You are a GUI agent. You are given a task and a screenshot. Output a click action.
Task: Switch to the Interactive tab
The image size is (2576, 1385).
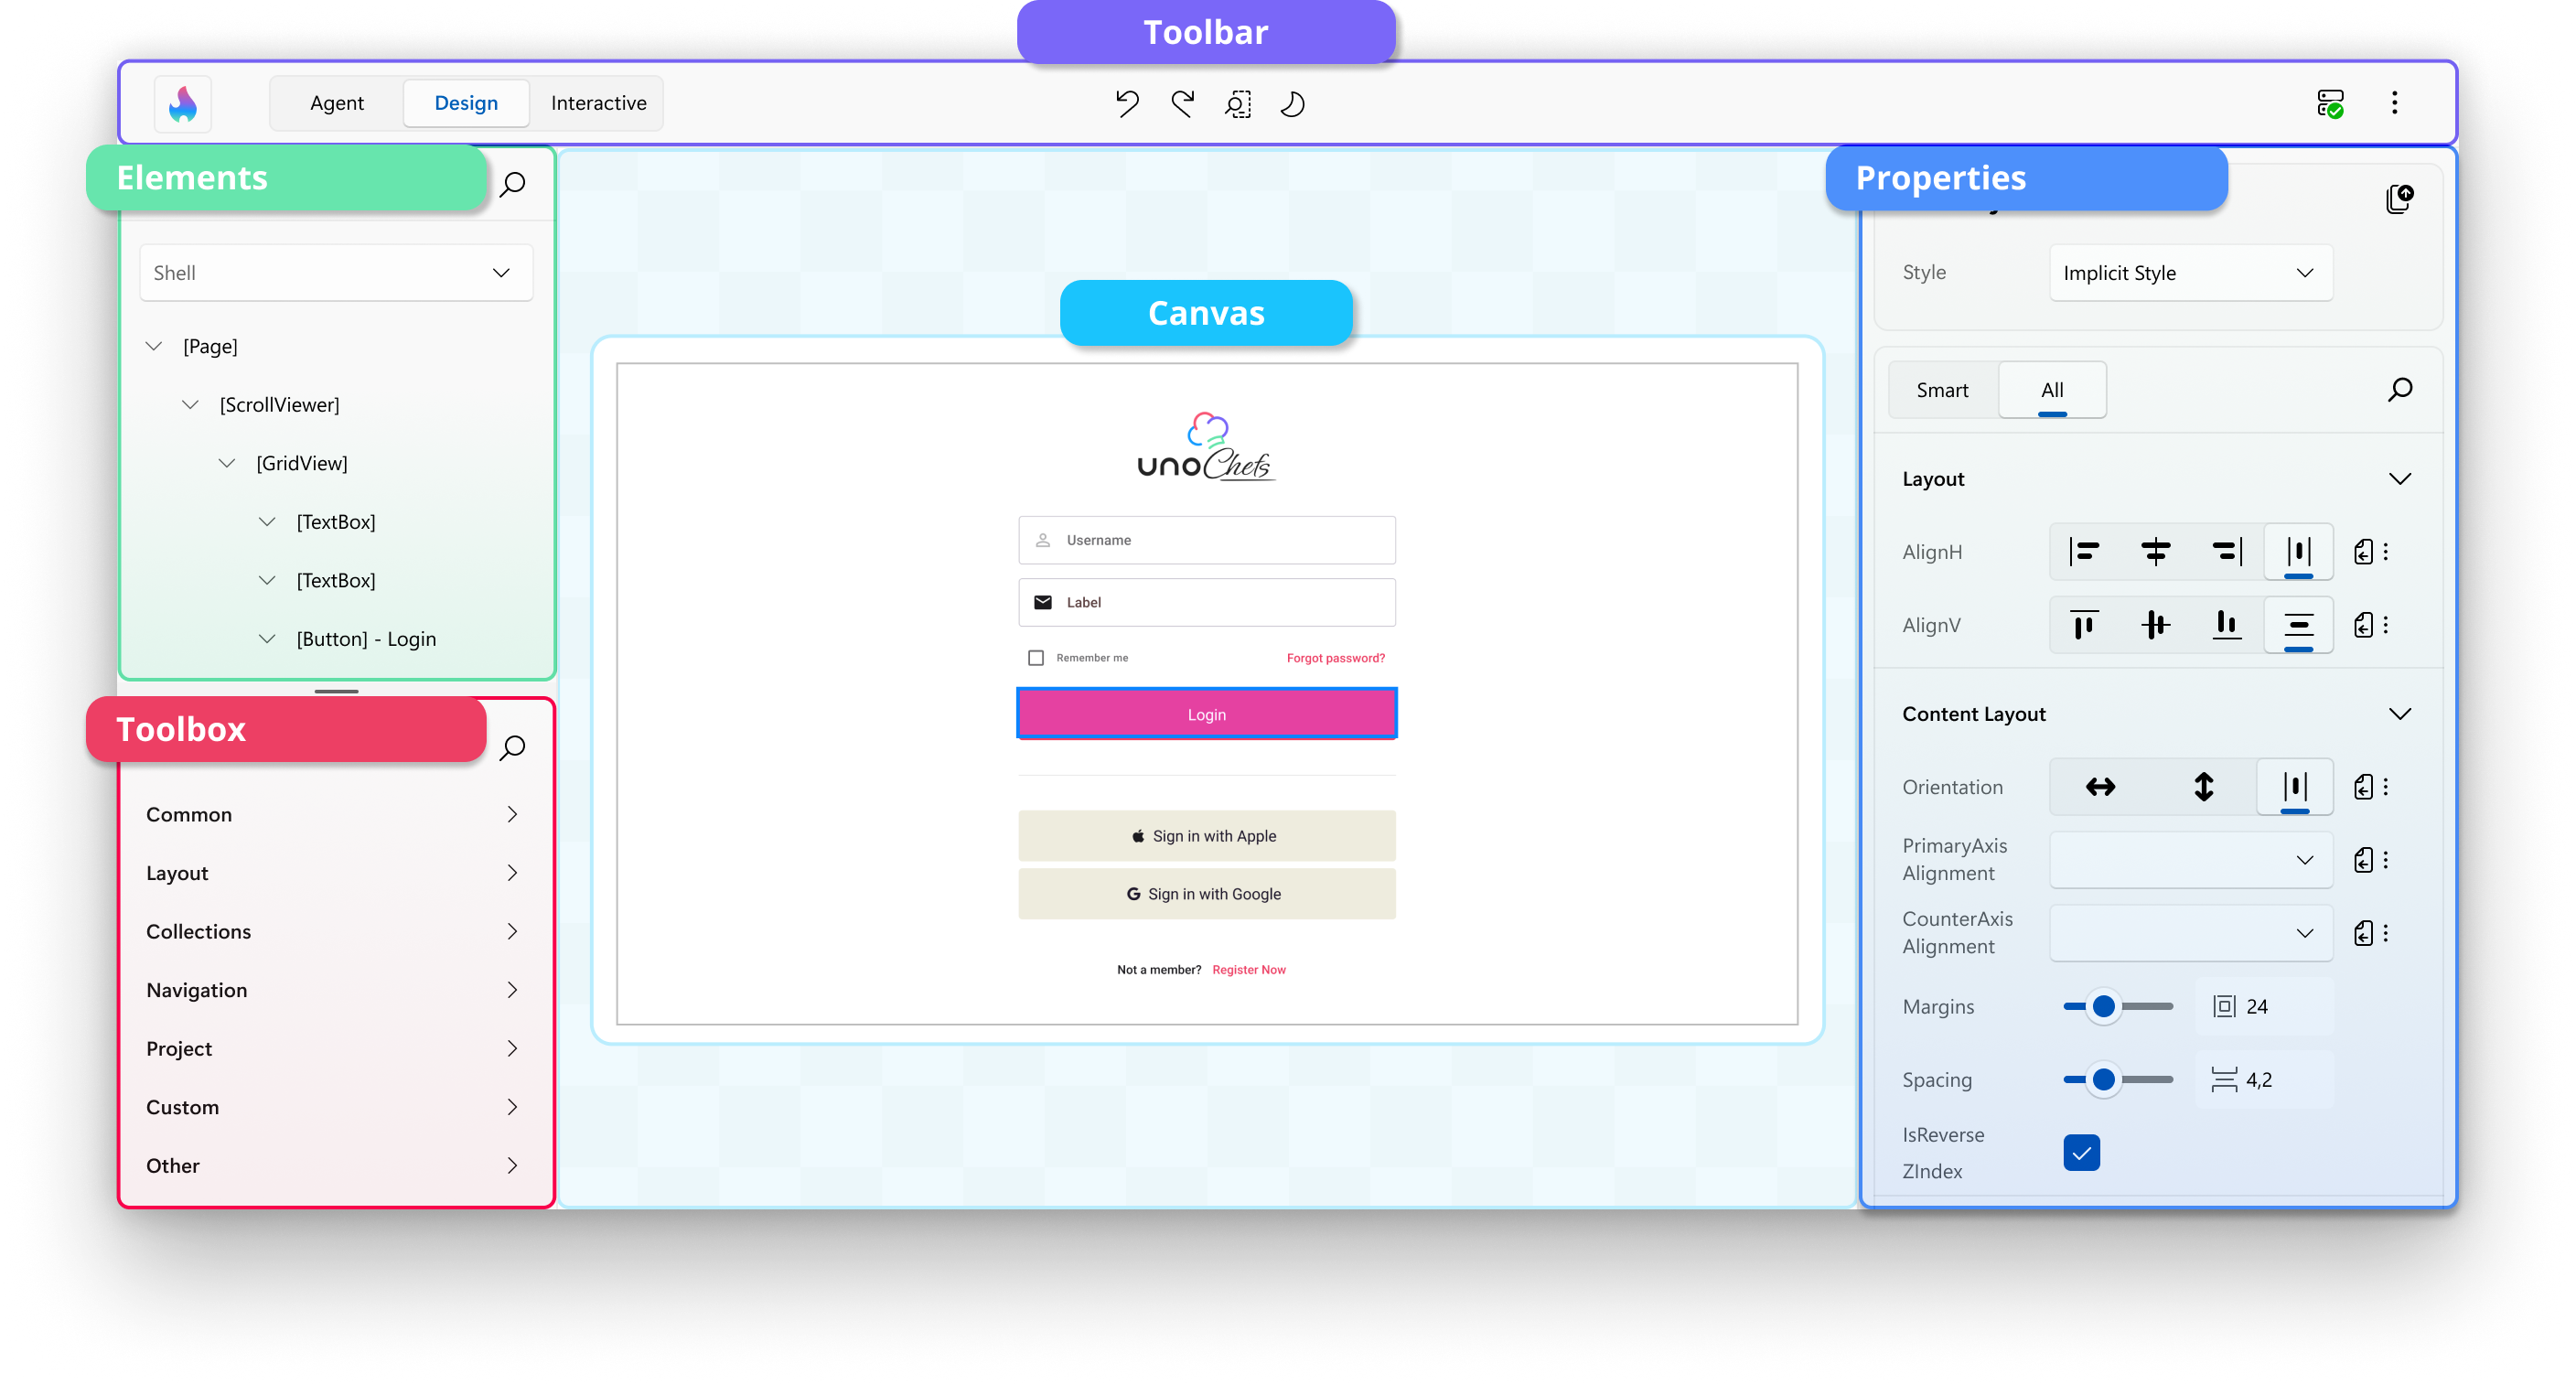click(x=597, y=103)
